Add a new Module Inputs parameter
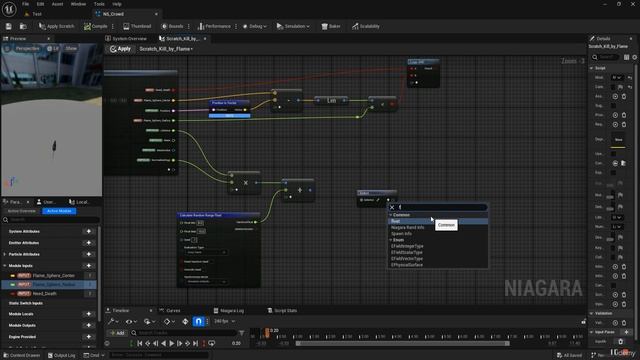Screen dimensions: 640x360 pos(89,266)
